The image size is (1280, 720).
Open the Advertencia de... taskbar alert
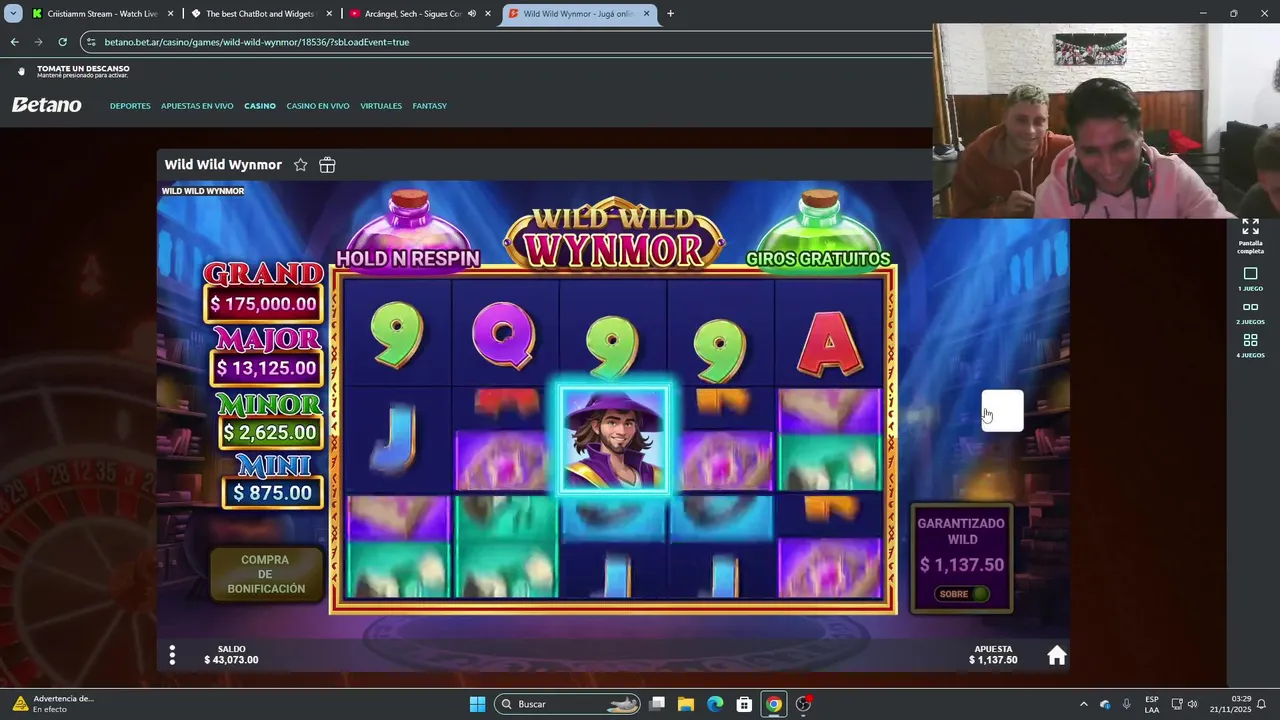(52, 704)
